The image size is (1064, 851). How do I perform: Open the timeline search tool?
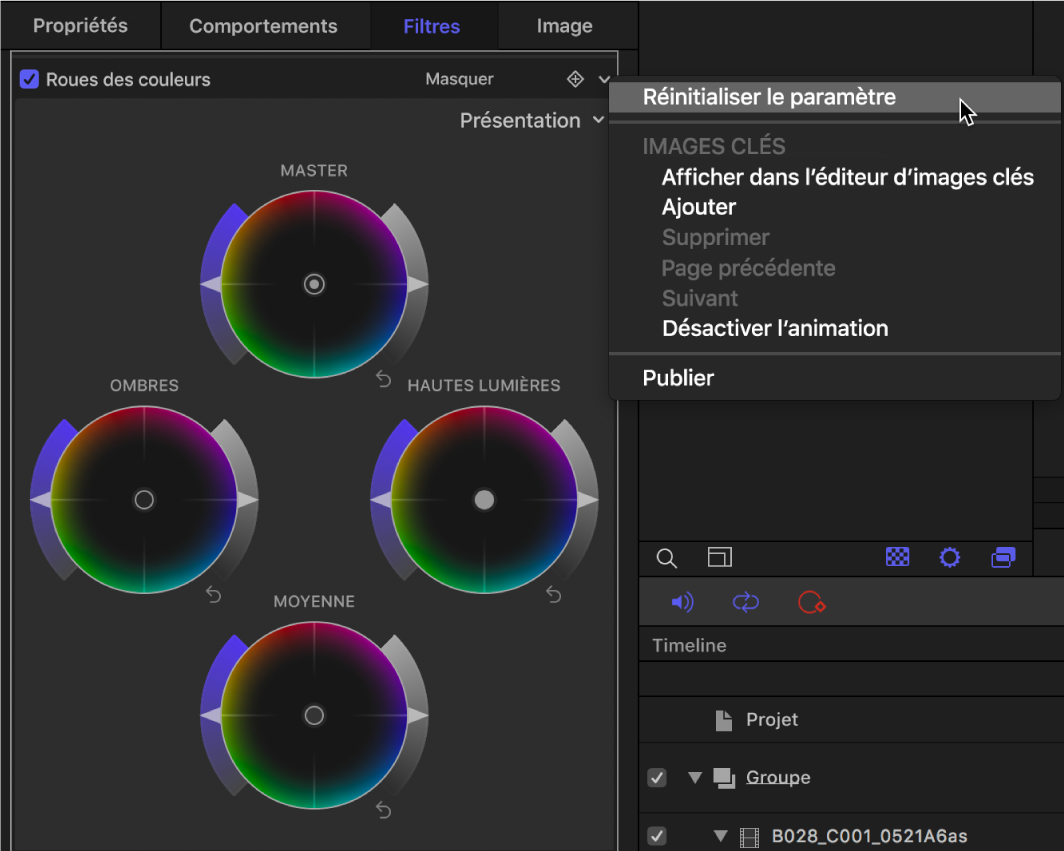coord(666,558)
